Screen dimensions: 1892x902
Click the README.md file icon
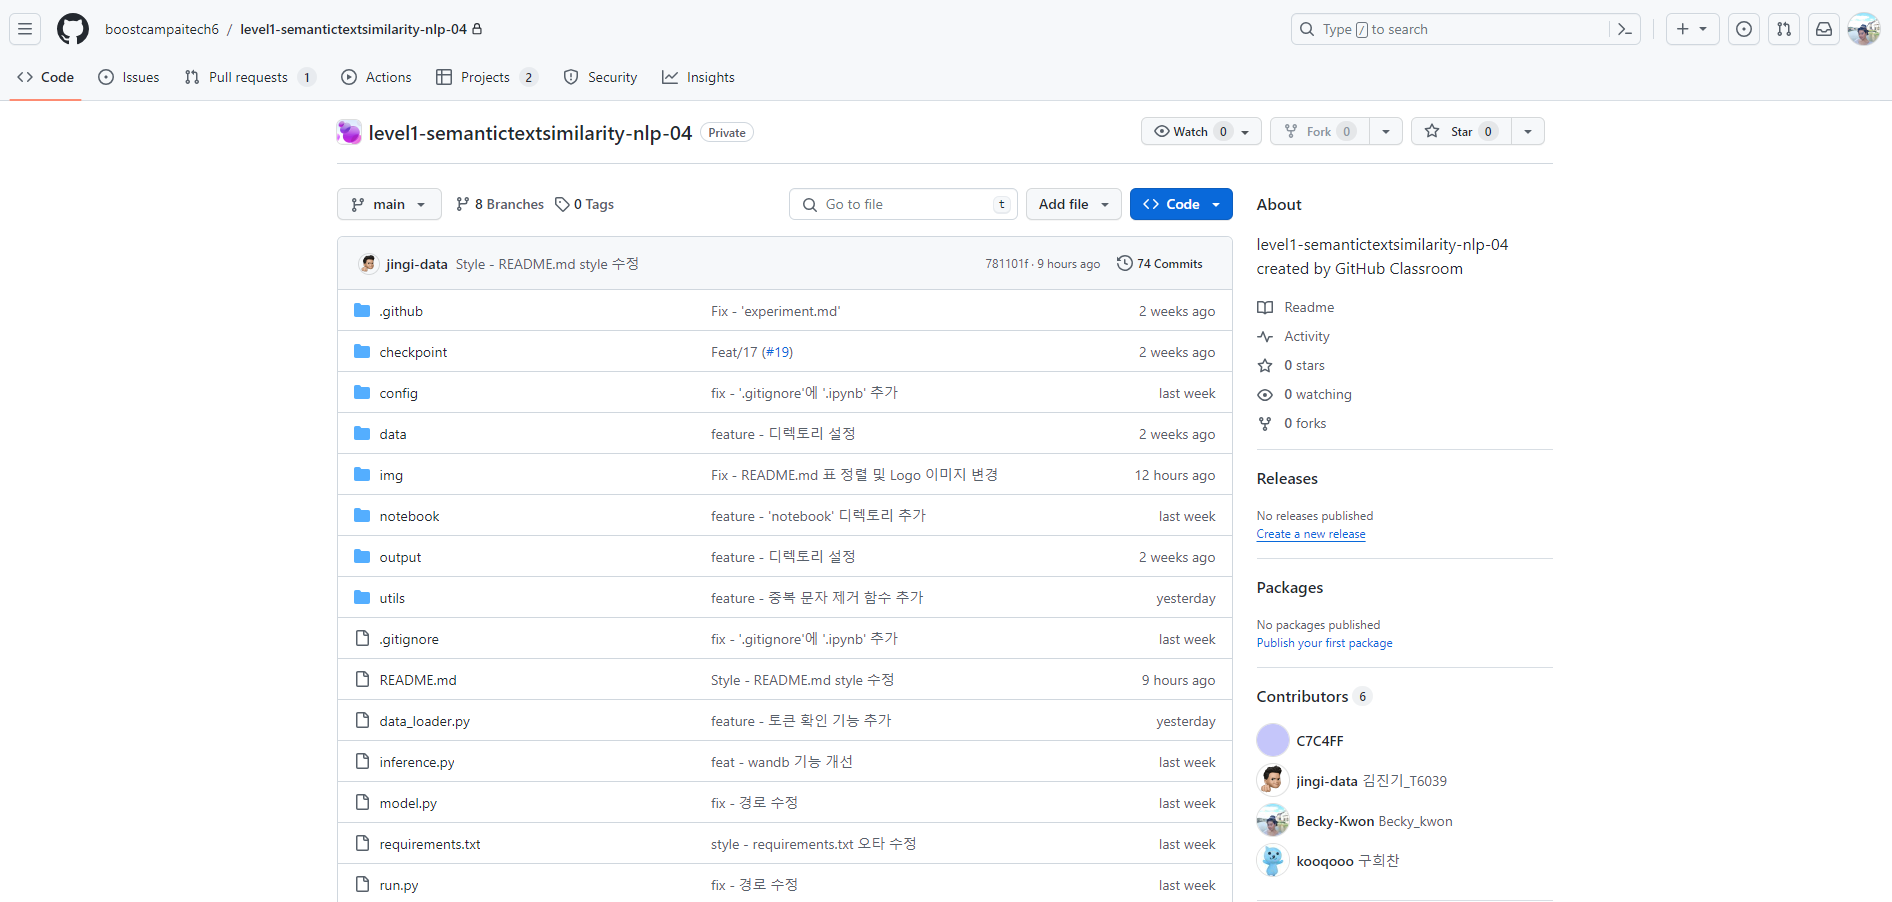(x=362, y=680)
